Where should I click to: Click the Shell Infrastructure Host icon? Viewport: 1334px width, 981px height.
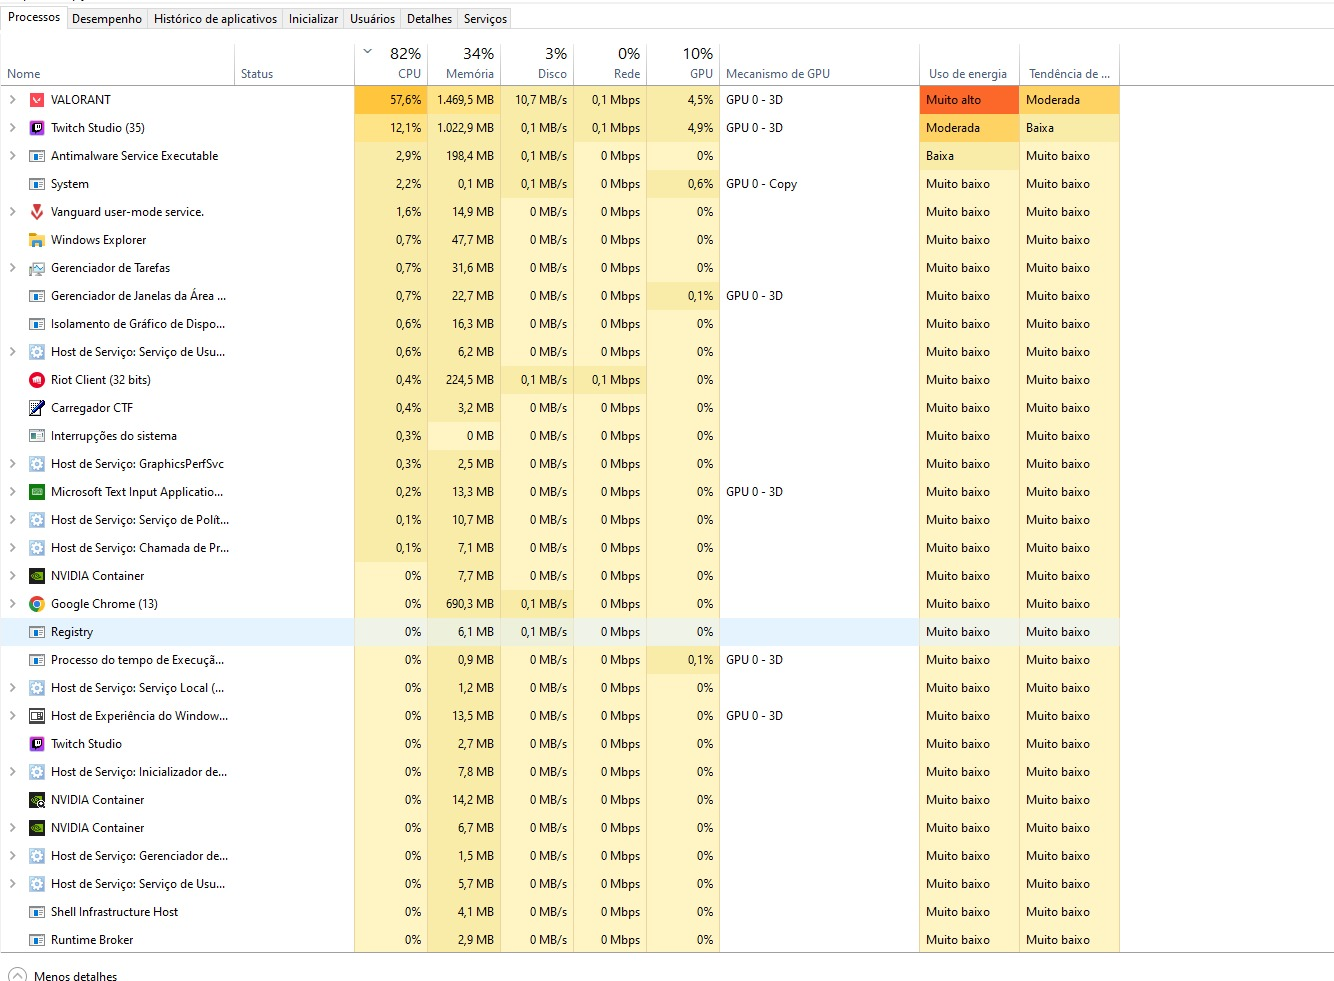click(x=37, y=912)
